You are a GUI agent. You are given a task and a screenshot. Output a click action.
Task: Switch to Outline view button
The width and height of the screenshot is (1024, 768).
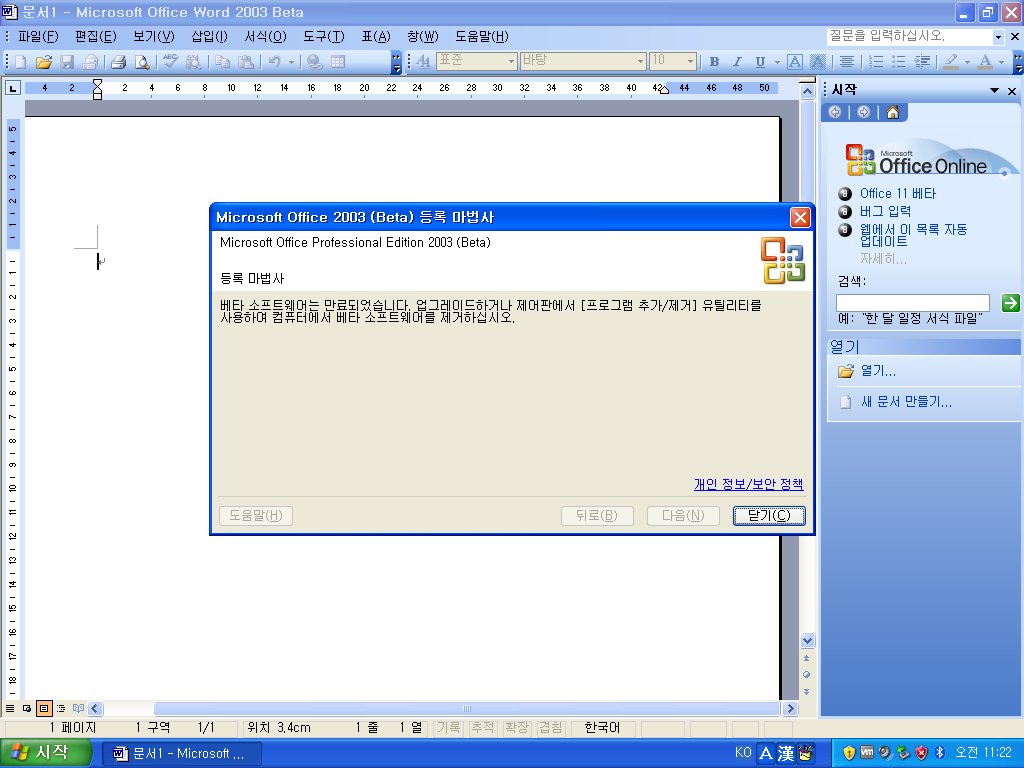pos(61,708)
